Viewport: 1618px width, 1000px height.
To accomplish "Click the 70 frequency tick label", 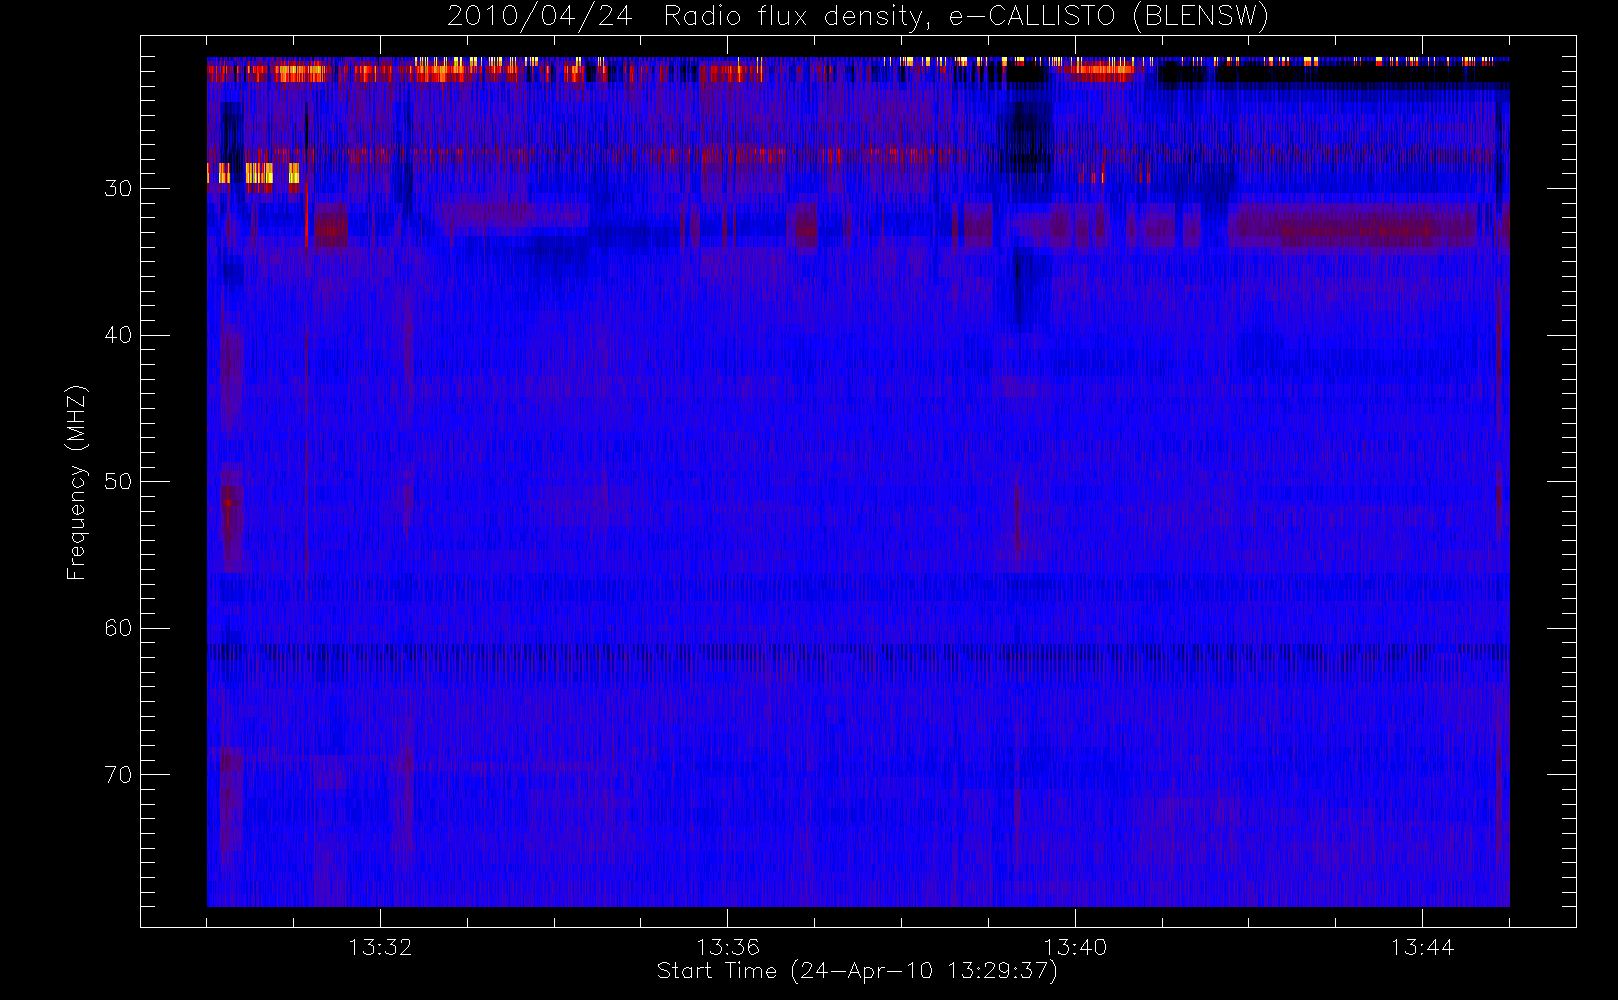I will click(x=118, y=775).
